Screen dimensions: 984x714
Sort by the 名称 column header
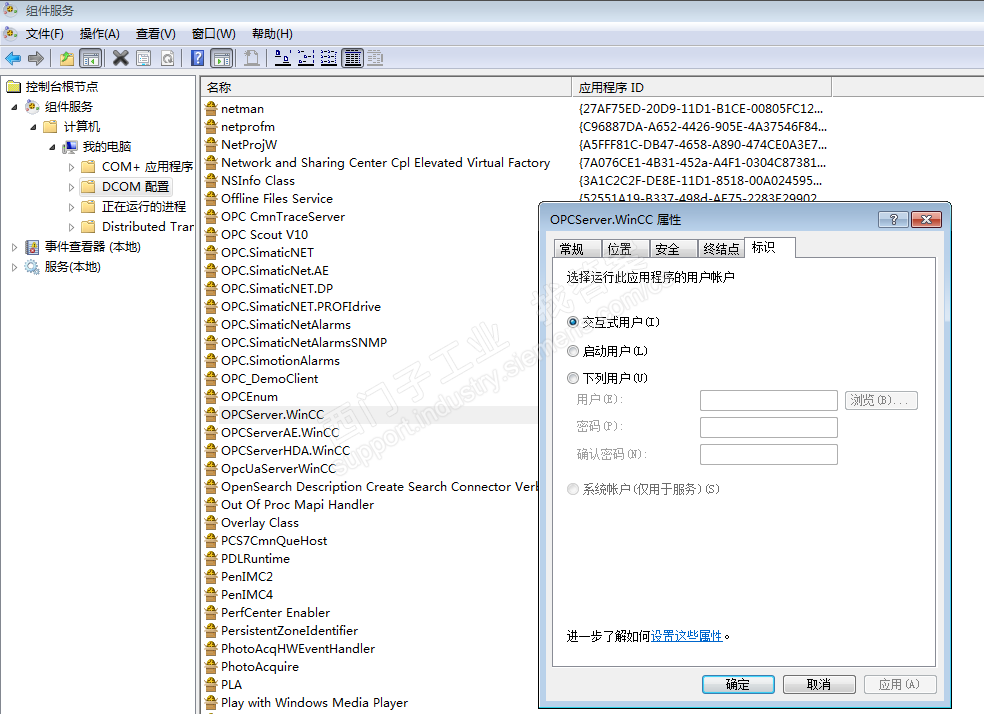(x=387, y=88)
